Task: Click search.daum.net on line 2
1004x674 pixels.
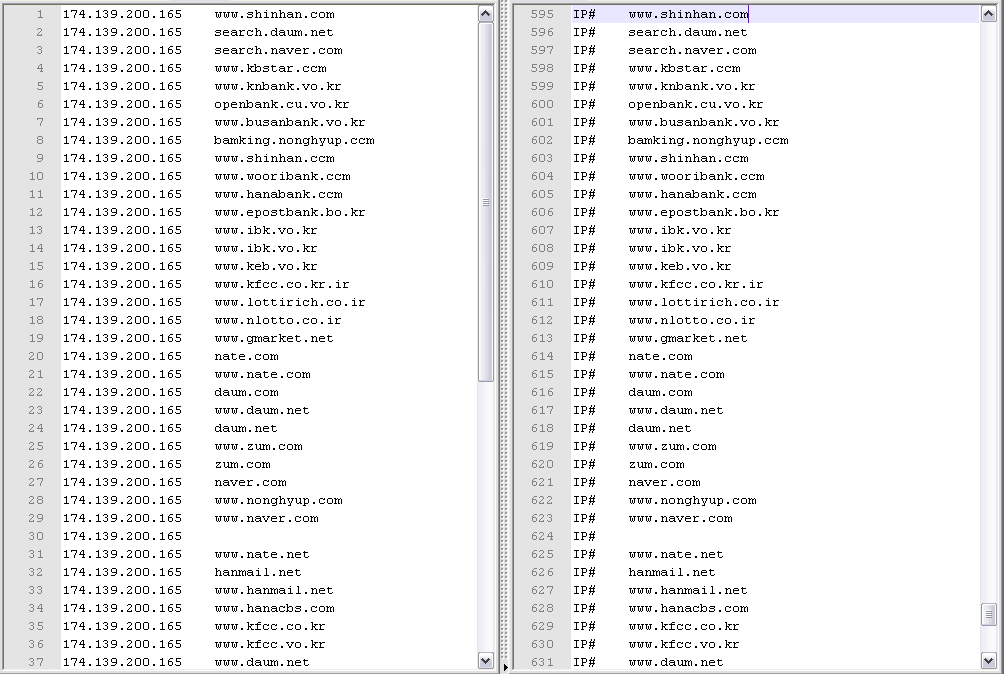Action: tap(273, 32)
